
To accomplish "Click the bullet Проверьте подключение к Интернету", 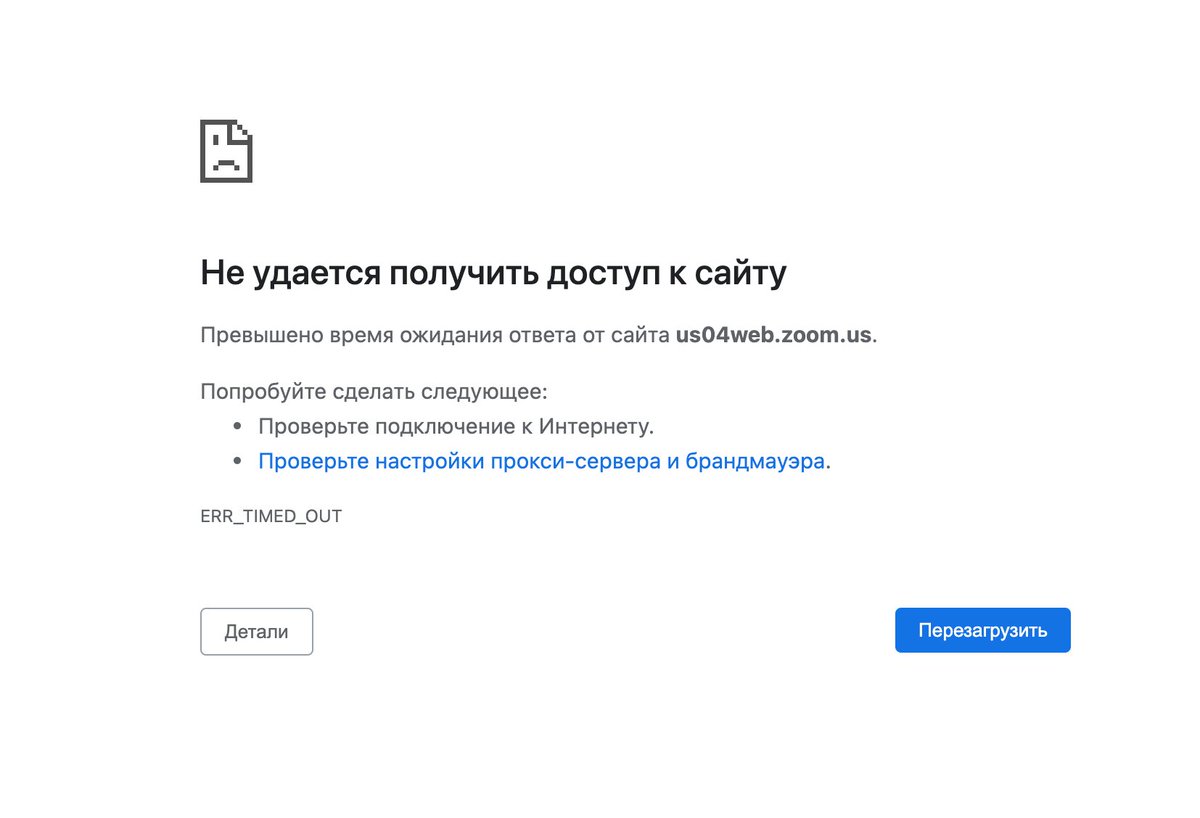I will tap(456, 425).
